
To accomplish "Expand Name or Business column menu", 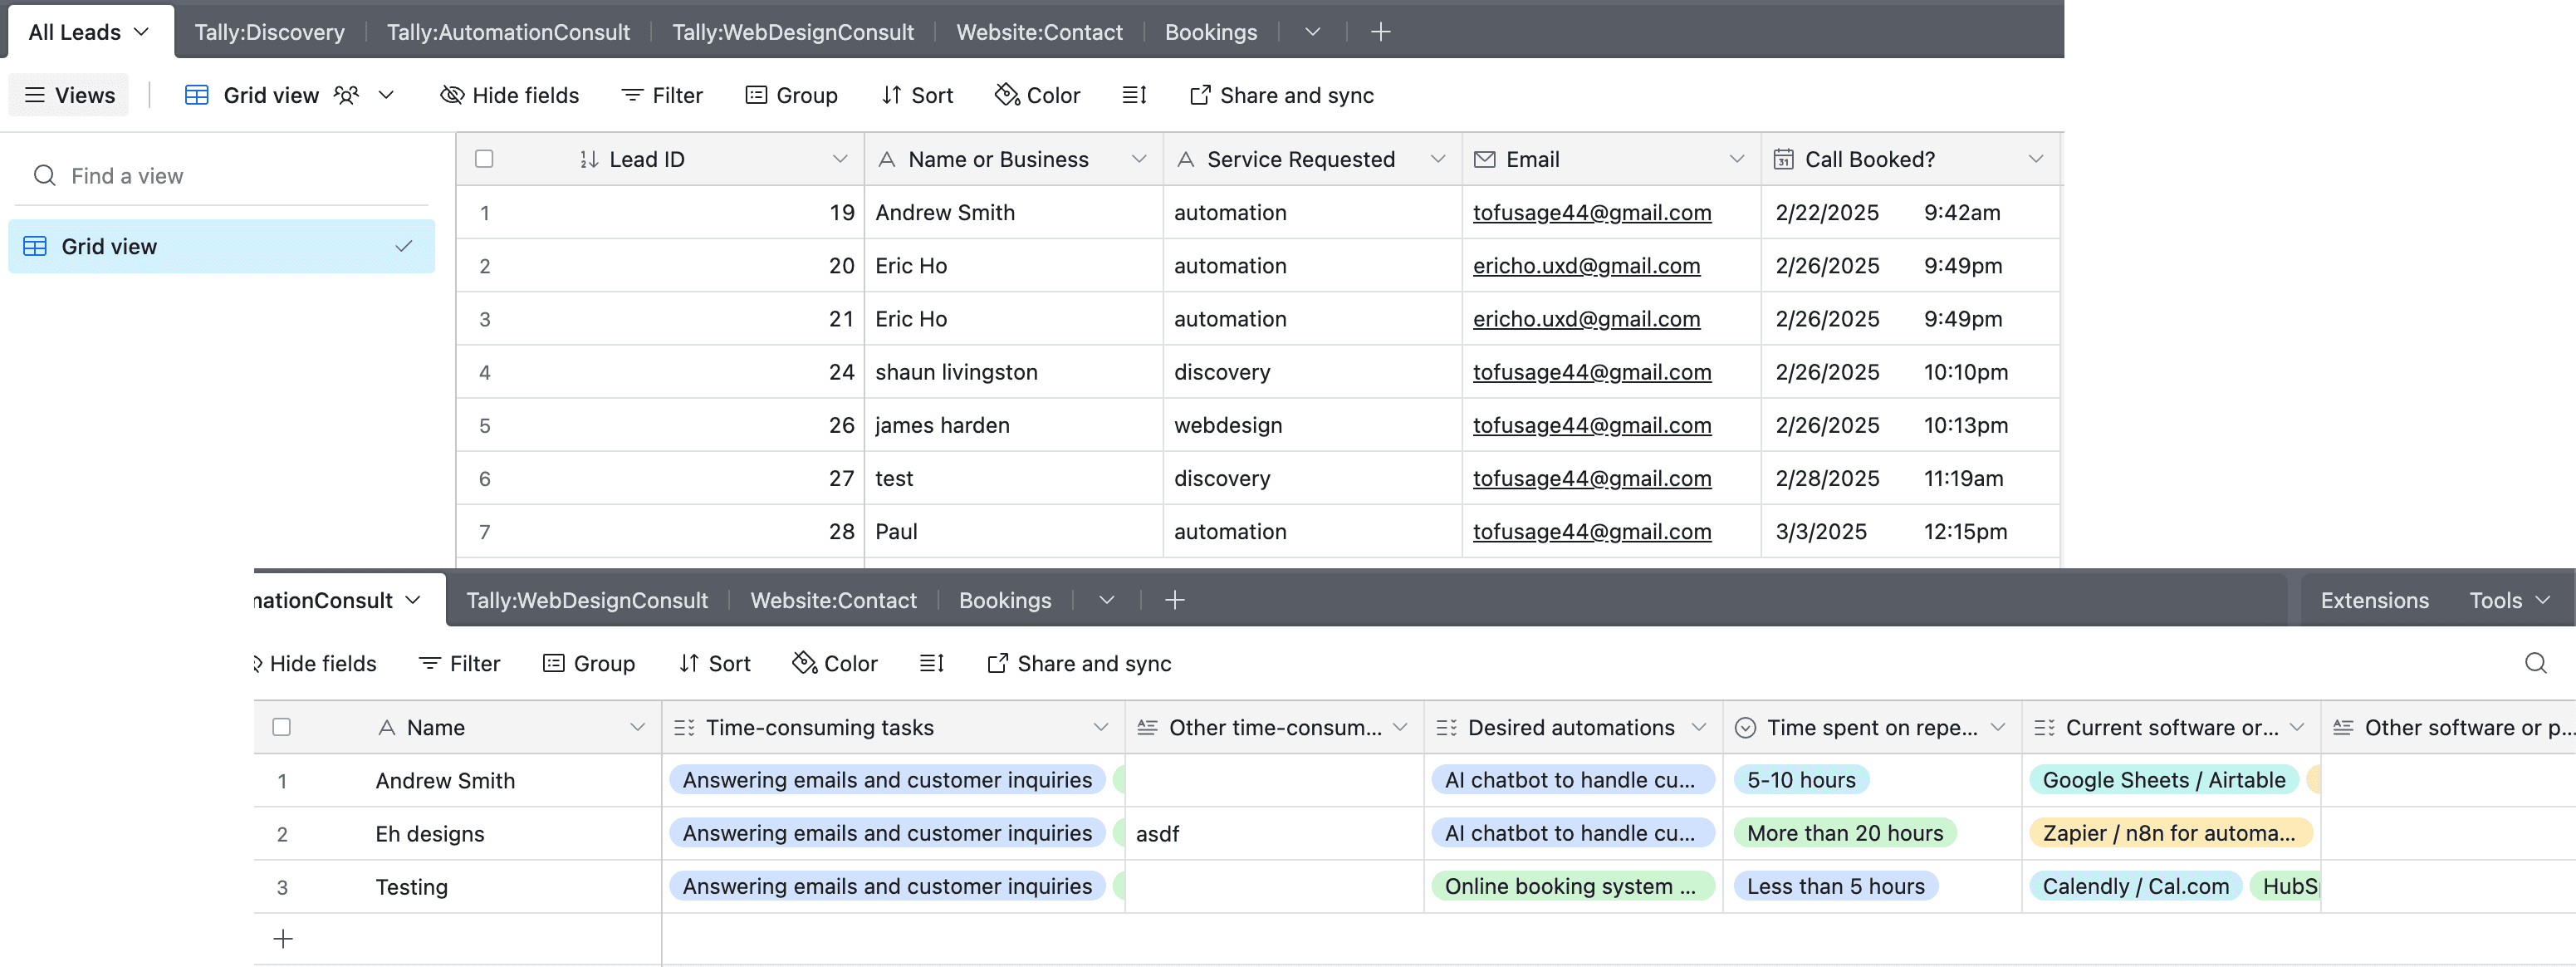I will [x=1139, y=159].
